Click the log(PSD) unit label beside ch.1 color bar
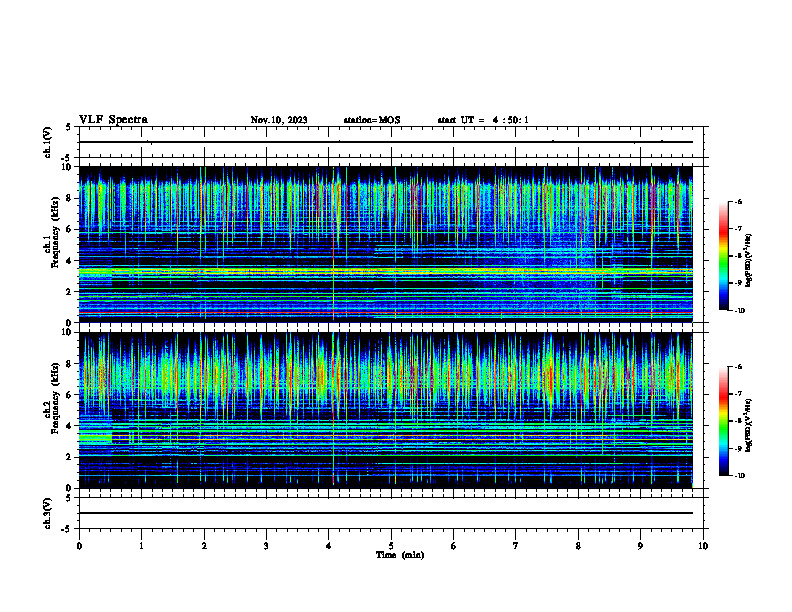Screen dimensions: 792x612 pos(749,261)
